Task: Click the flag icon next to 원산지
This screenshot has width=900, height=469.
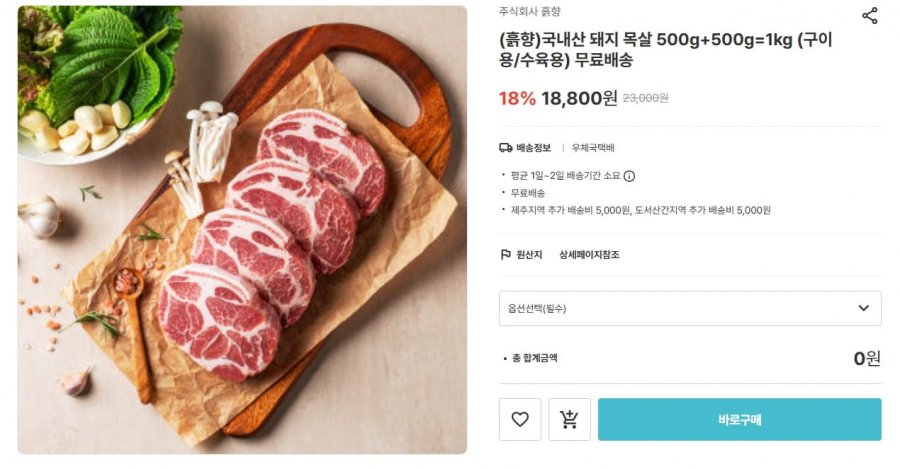Action: click(506, 255)
